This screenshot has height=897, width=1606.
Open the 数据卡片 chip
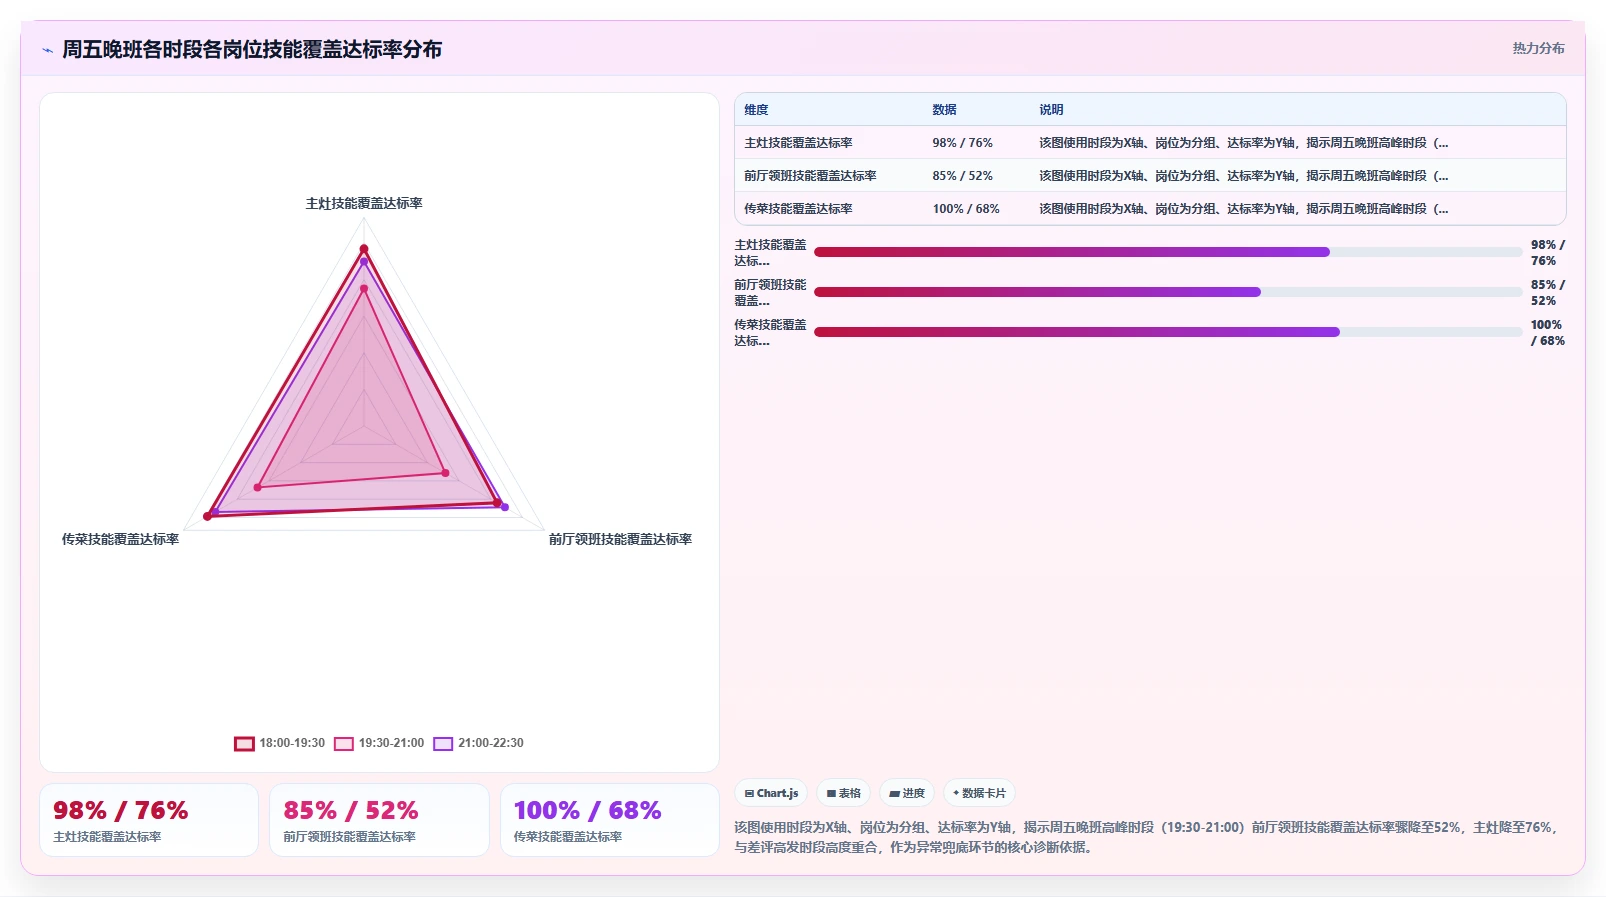(980, 793)
